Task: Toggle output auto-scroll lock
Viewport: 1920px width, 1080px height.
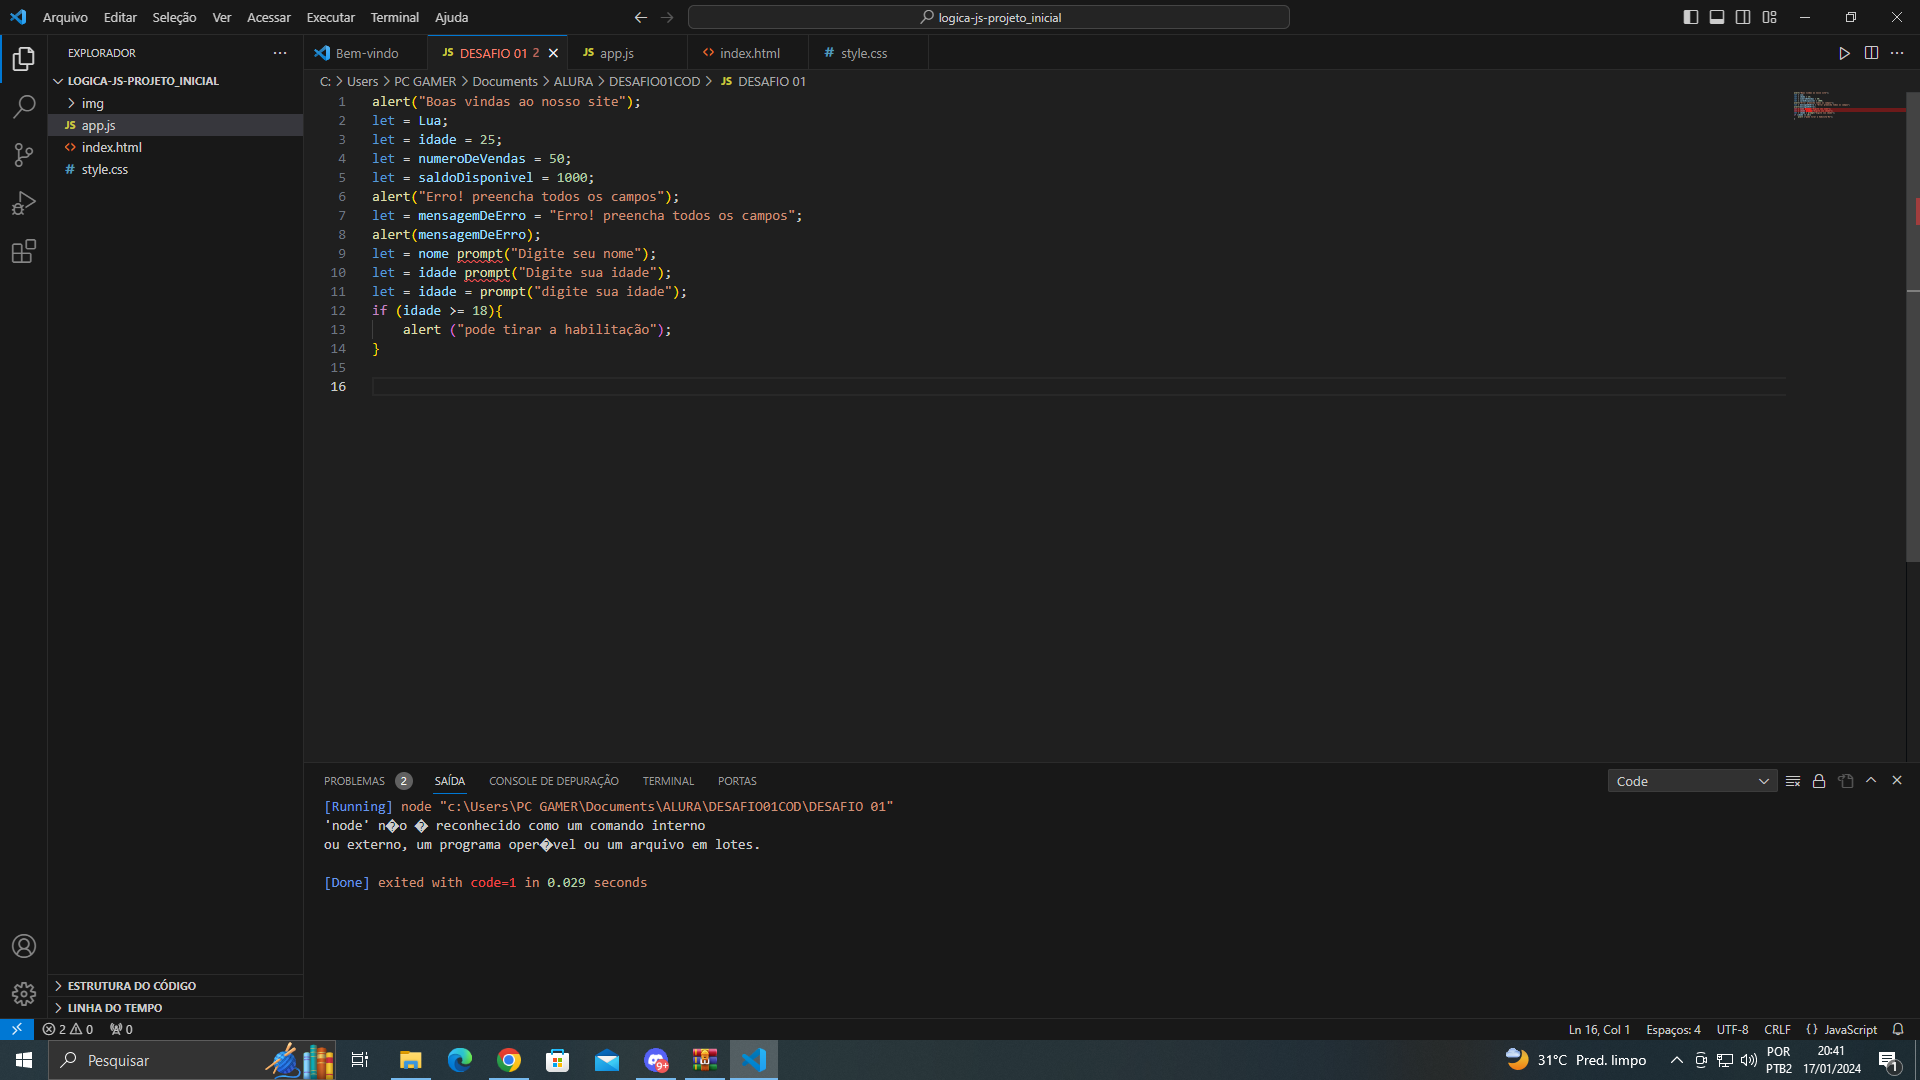Action: point(1819,781)
